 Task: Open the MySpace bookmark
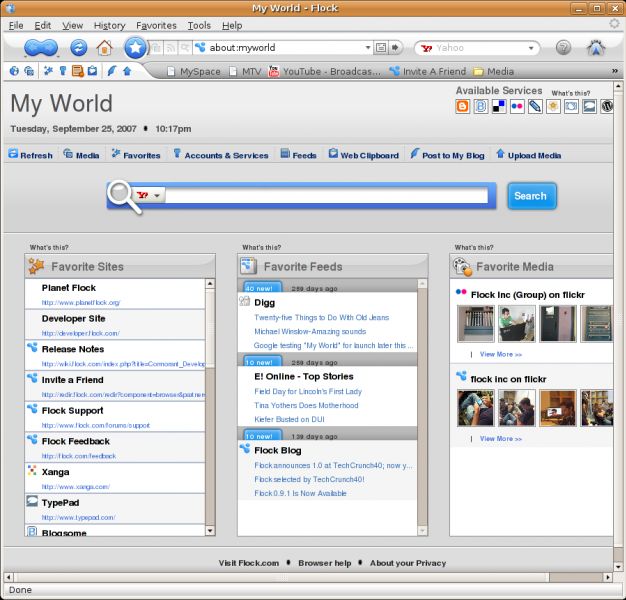(194, 71)
